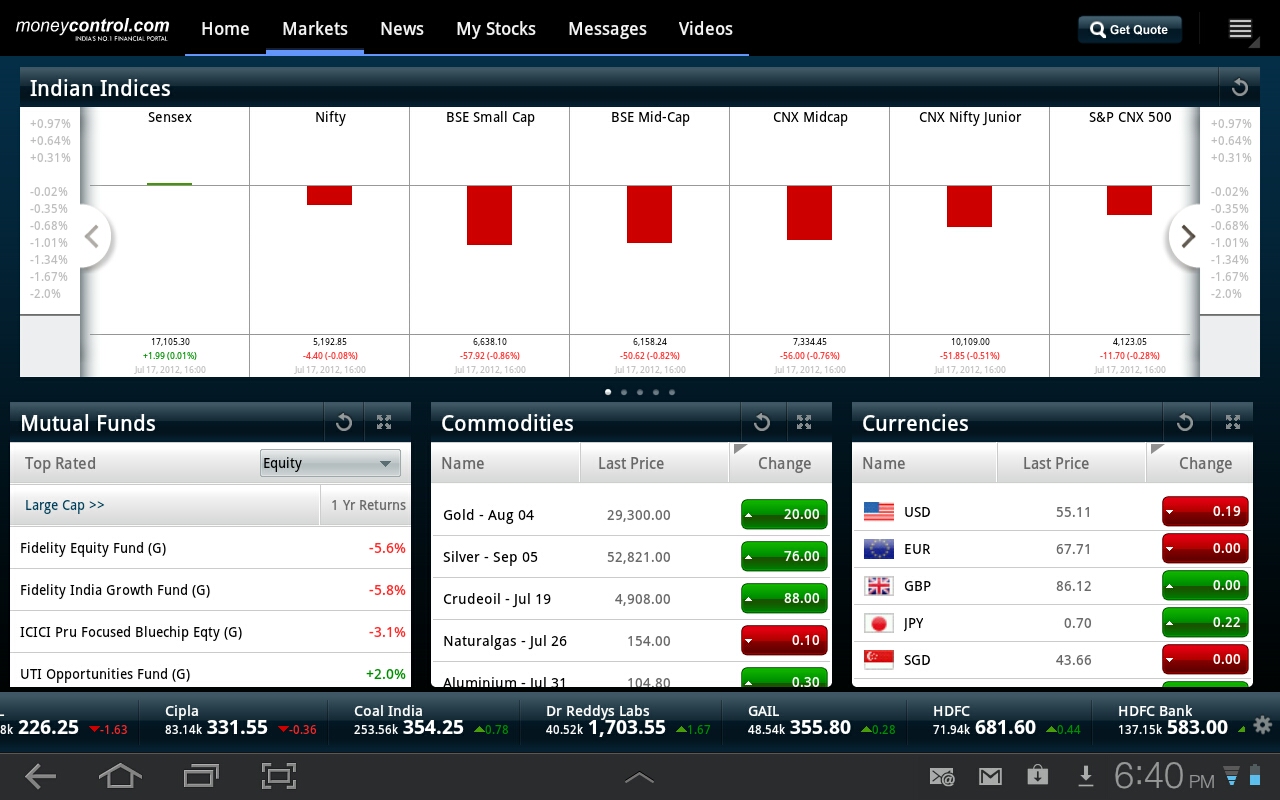Open the download arrow notification
Viewport: 1280px width, 800px height.
[x=1086, y=776]
